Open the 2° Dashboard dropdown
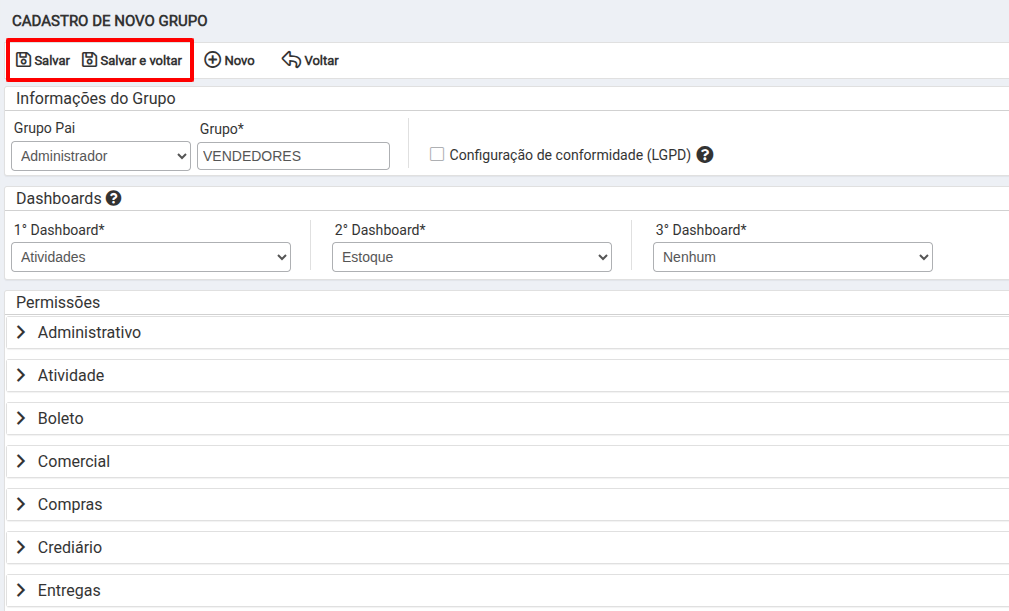This screenshot has width=1009, height=611. pos(472,257)
